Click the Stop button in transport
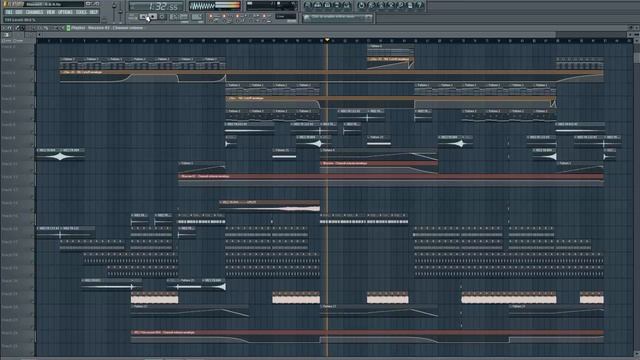The height and width of the screenshot is (360, 640). pos(153,17)
